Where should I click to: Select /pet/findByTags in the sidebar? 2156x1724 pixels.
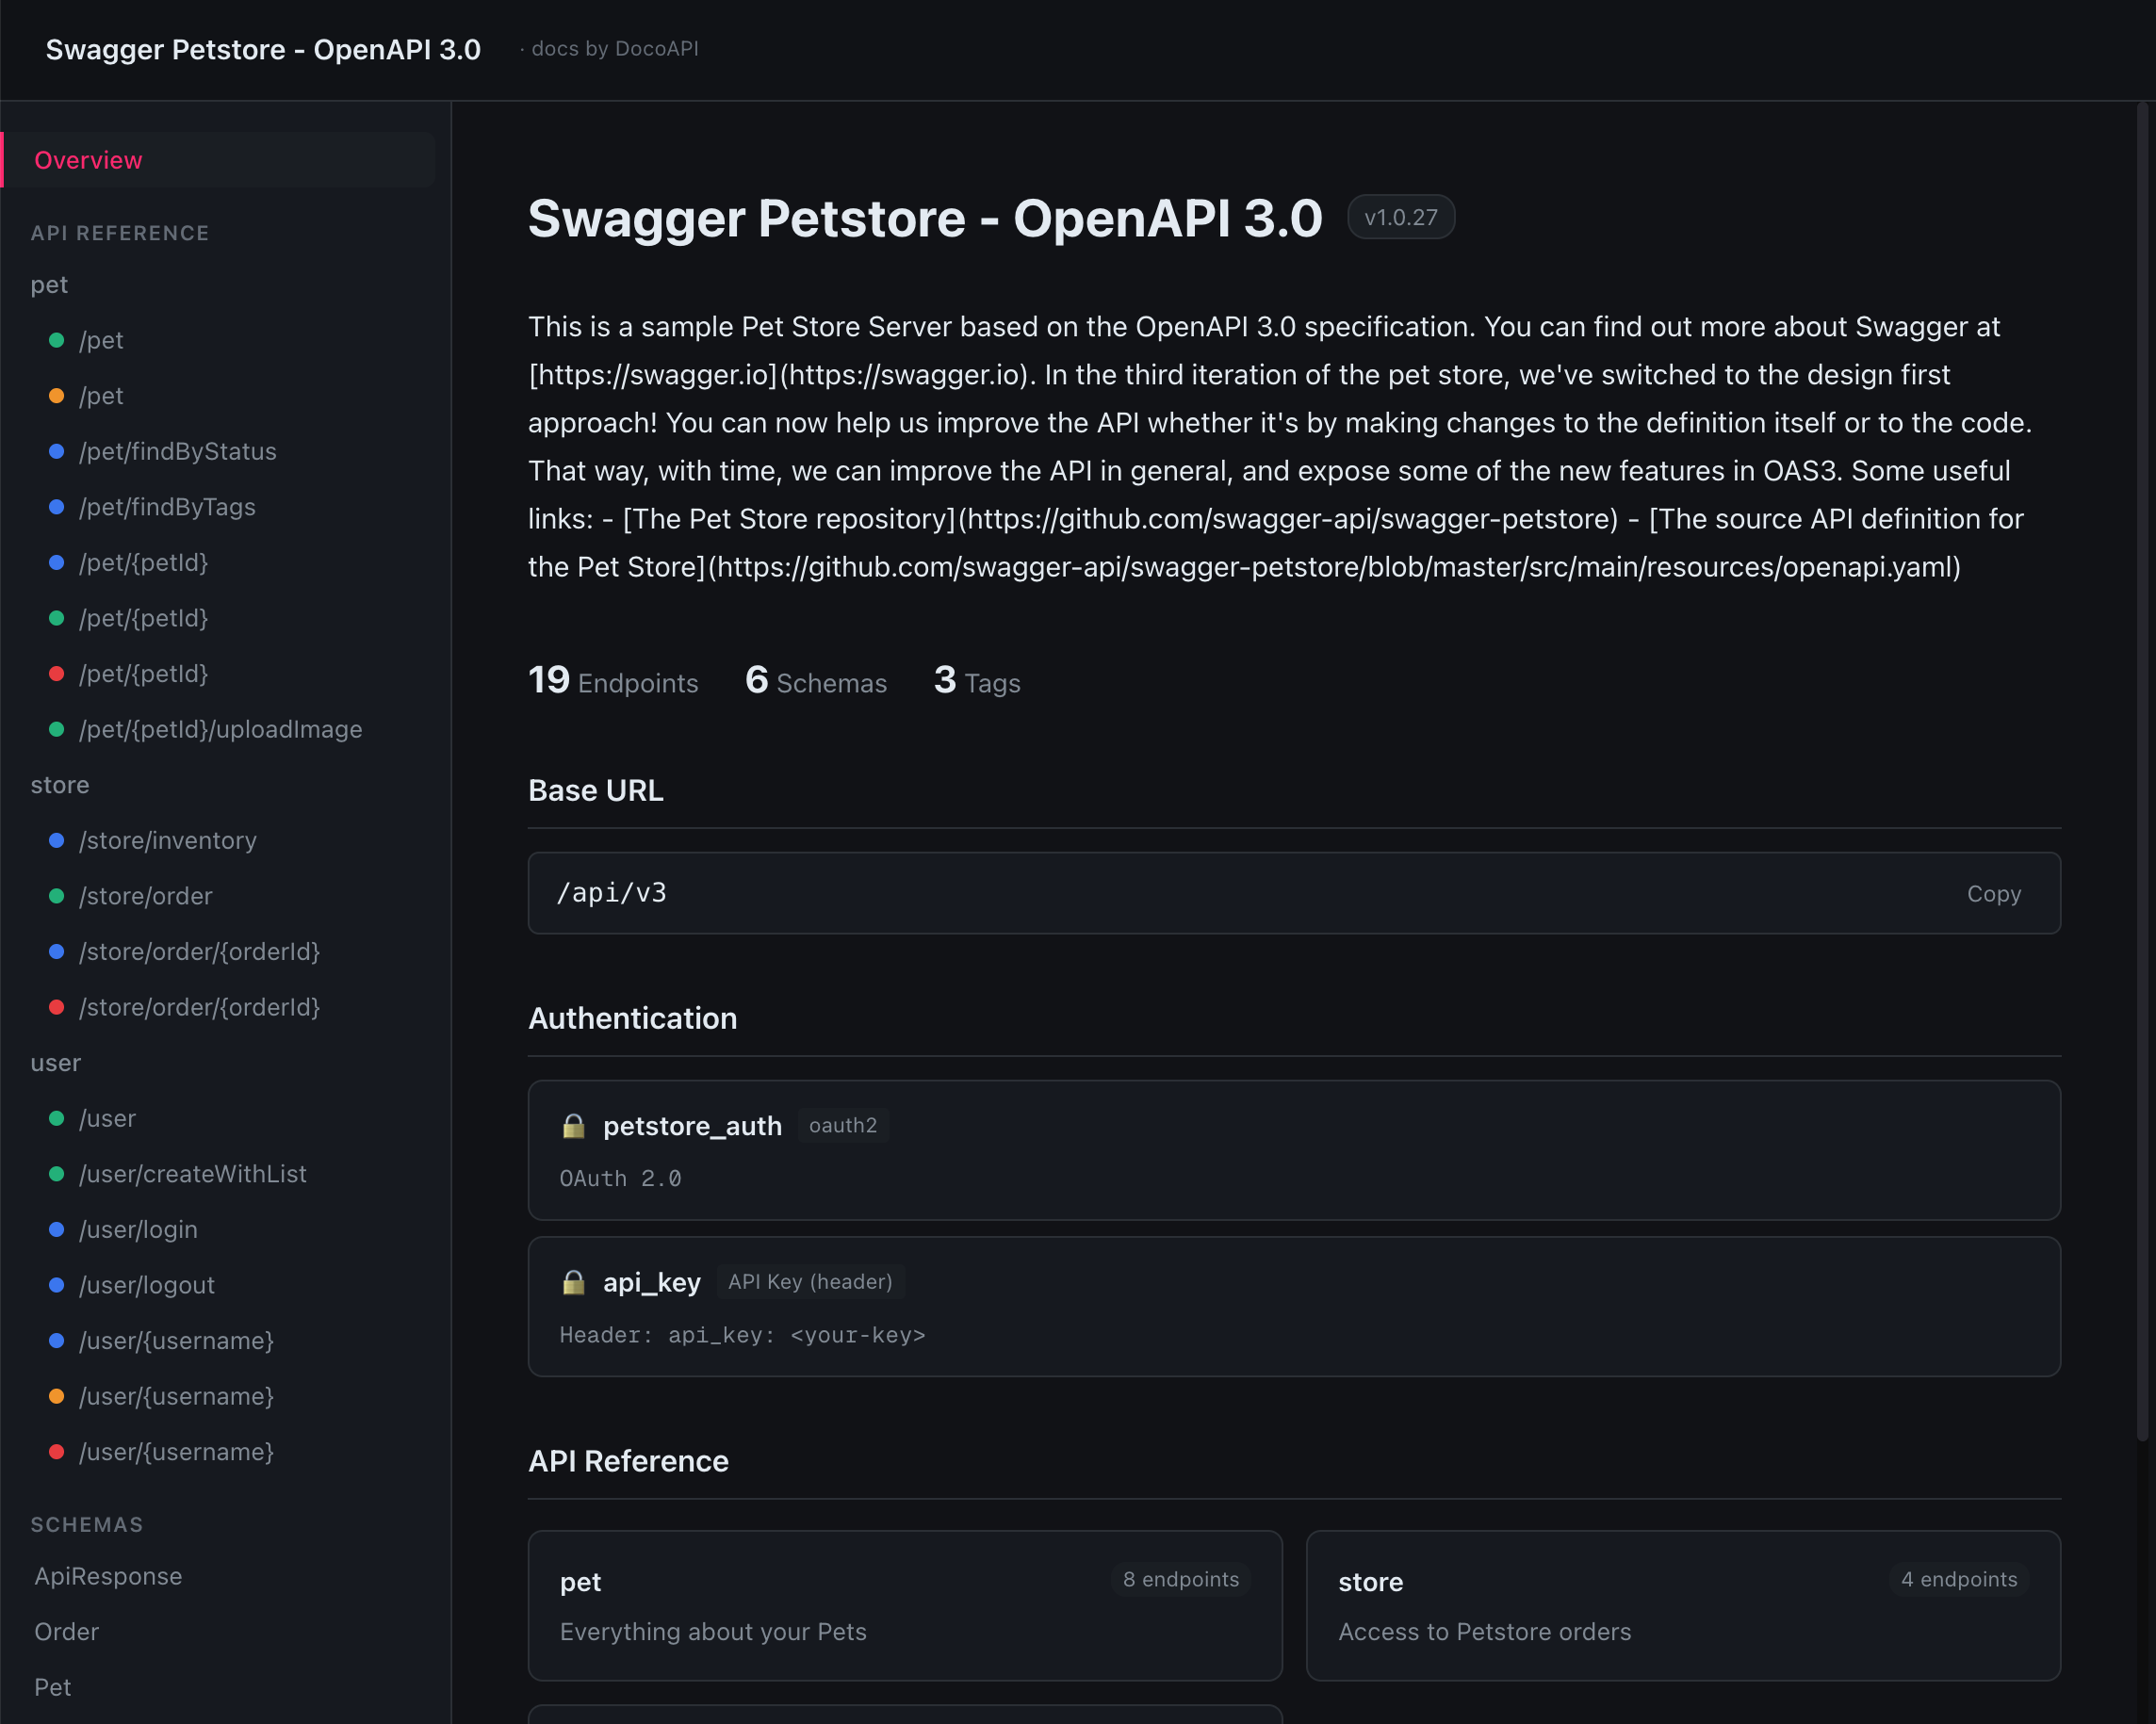[x=167, y=507]
